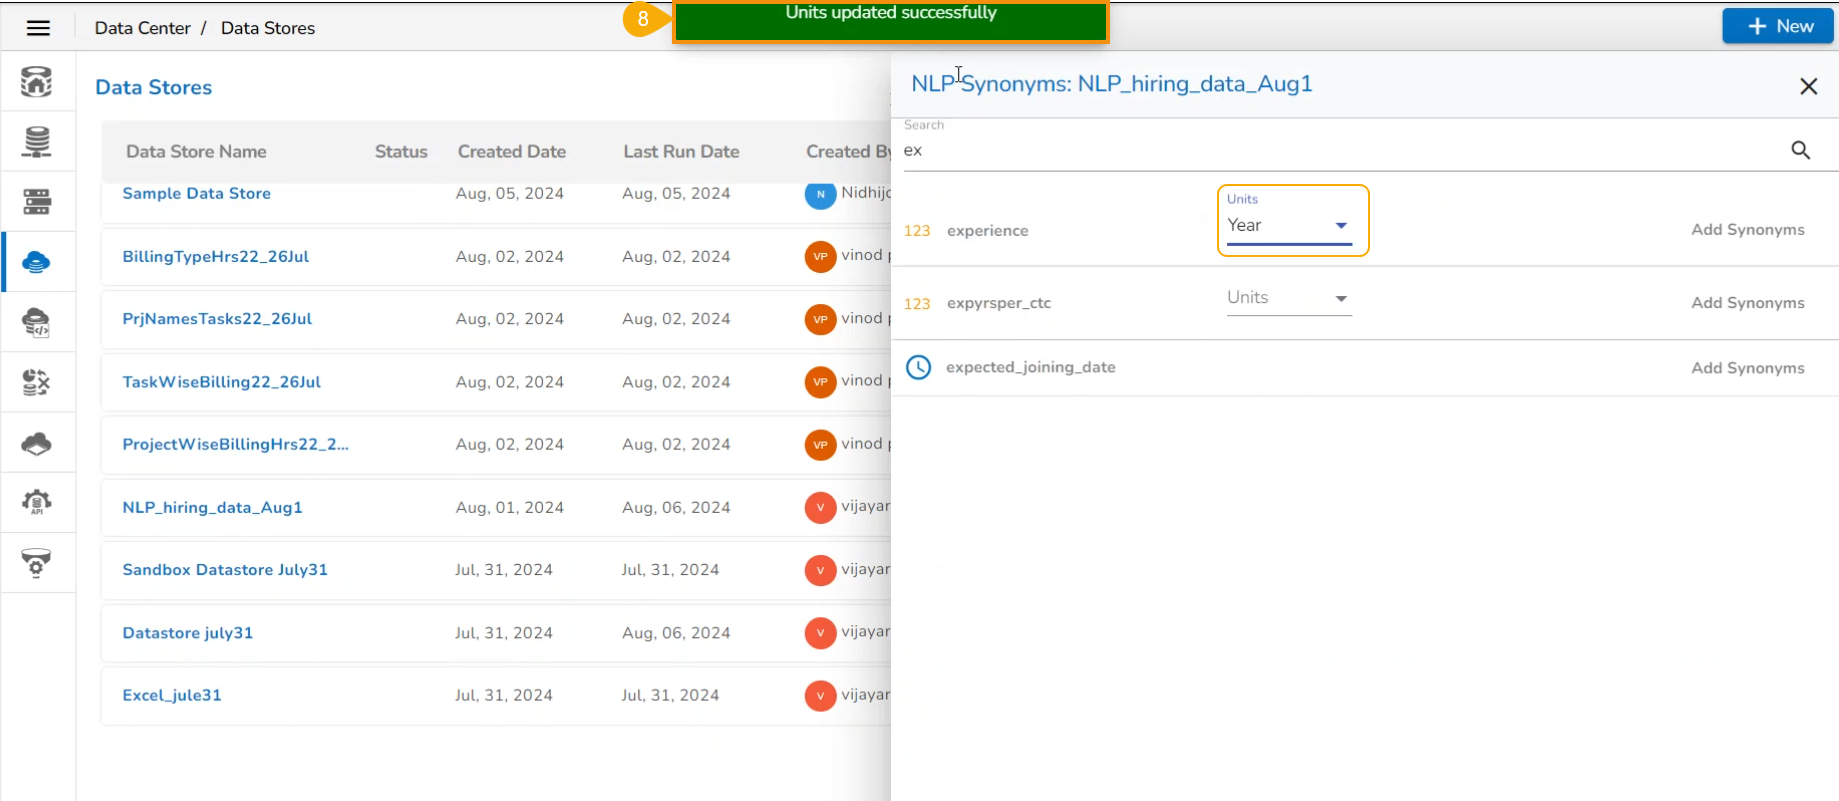
Task: Sort by Created Date column header
Action: pyautogui.click(x=512, y=152)
